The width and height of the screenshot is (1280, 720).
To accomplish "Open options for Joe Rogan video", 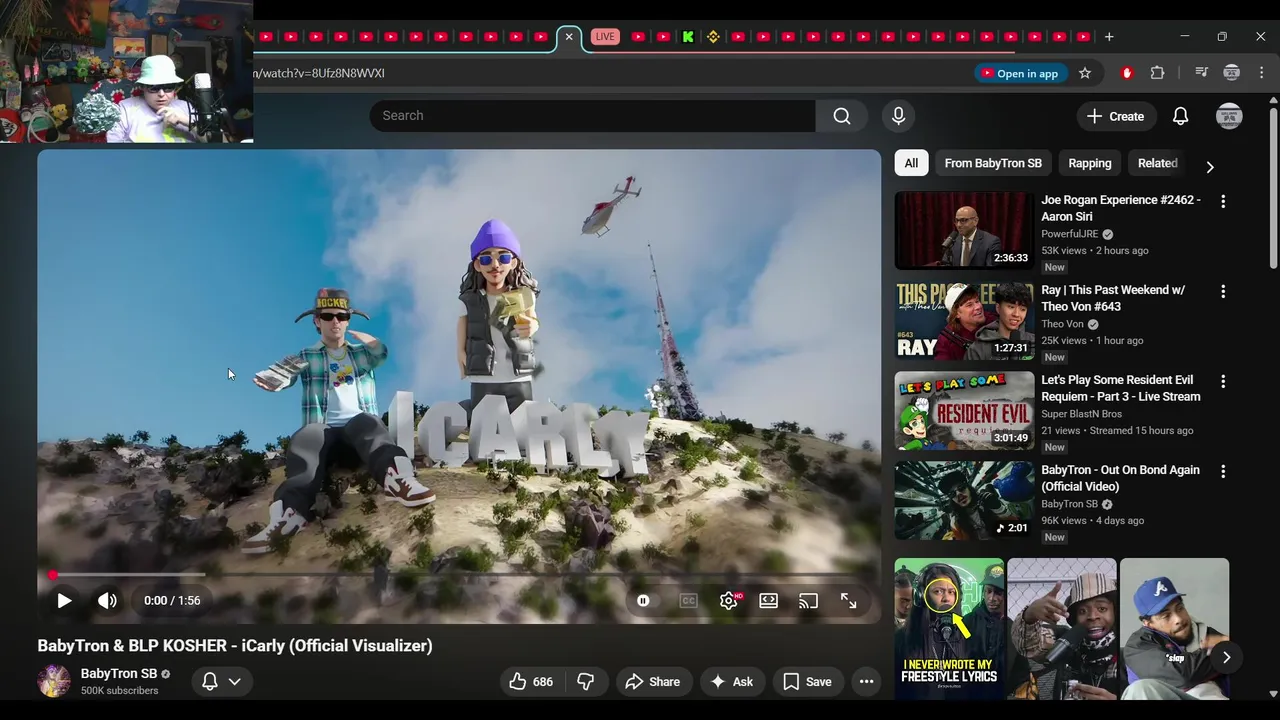I will point(1223,201).
